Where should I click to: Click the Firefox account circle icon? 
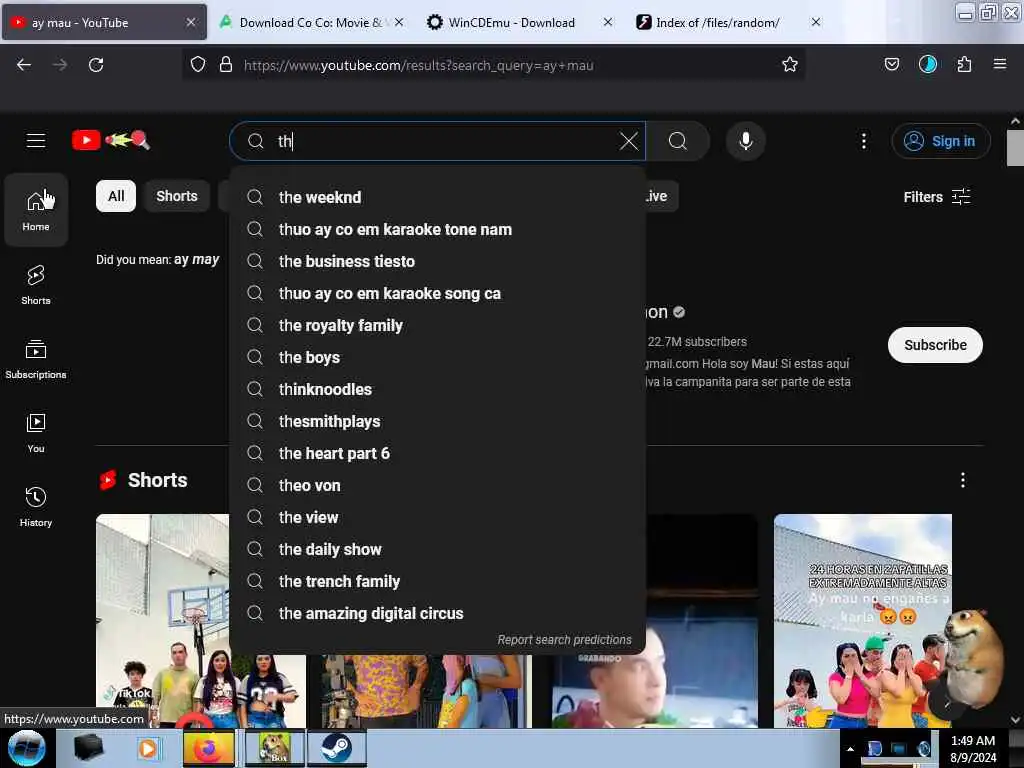(x=927, y=64)
